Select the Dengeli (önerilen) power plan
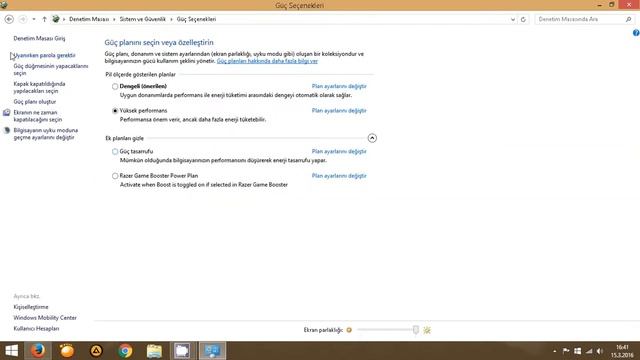 click(115, 87)
